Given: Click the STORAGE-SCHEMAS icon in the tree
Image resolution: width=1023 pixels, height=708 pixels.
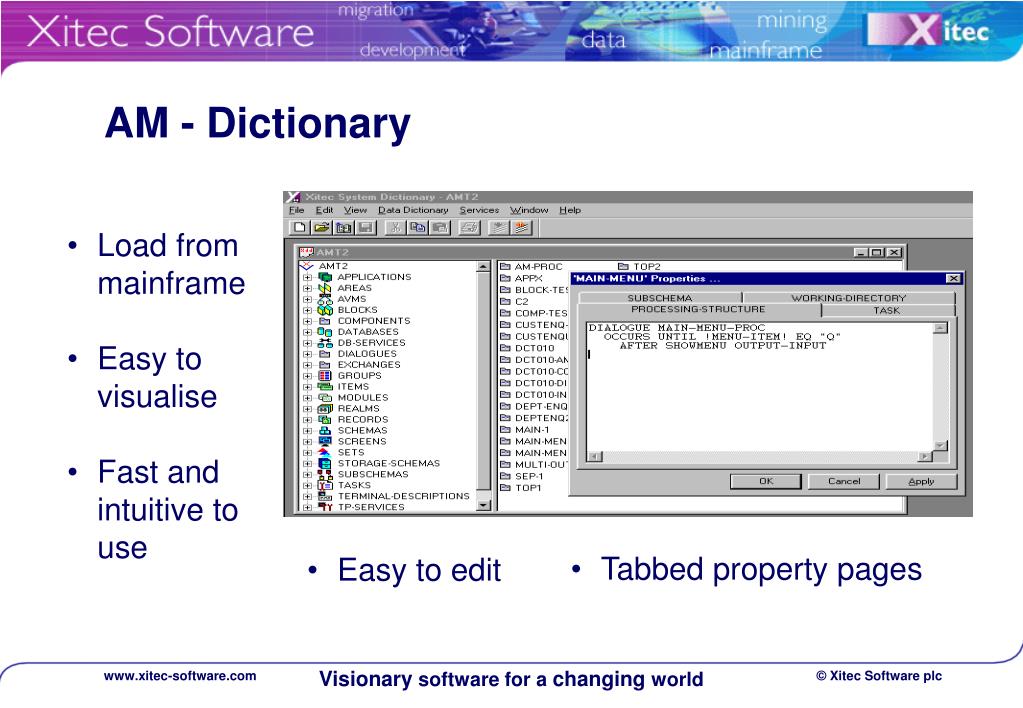Looking at the screenshot, I should pyautogui.click(x=325, y=463).
